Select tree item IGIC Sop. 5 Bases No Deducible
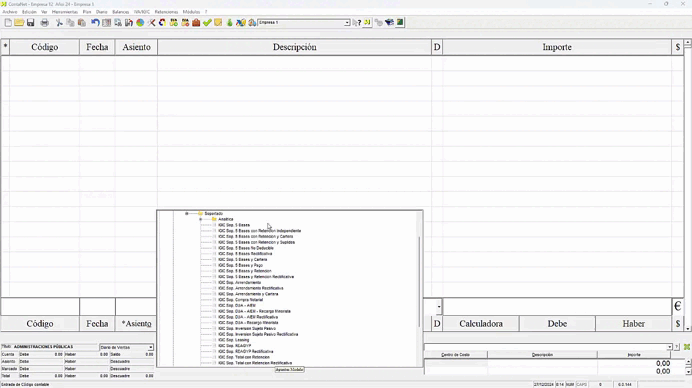This screenshot has height=388, width=692. click(245, 248)
